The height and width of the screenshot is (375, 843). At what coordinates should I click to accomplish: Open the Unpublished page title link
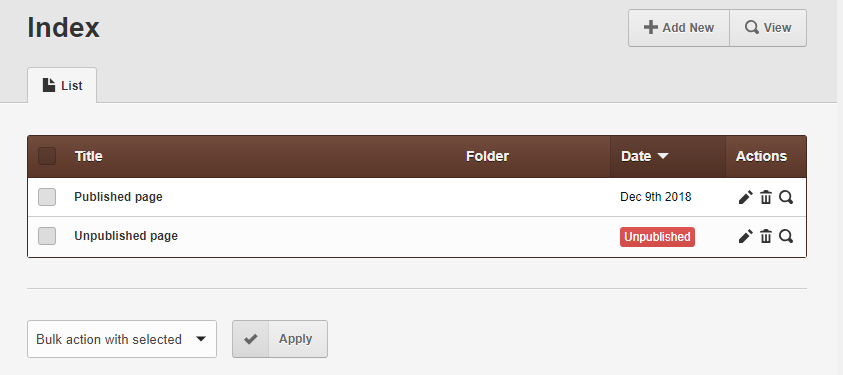point(126,236)
